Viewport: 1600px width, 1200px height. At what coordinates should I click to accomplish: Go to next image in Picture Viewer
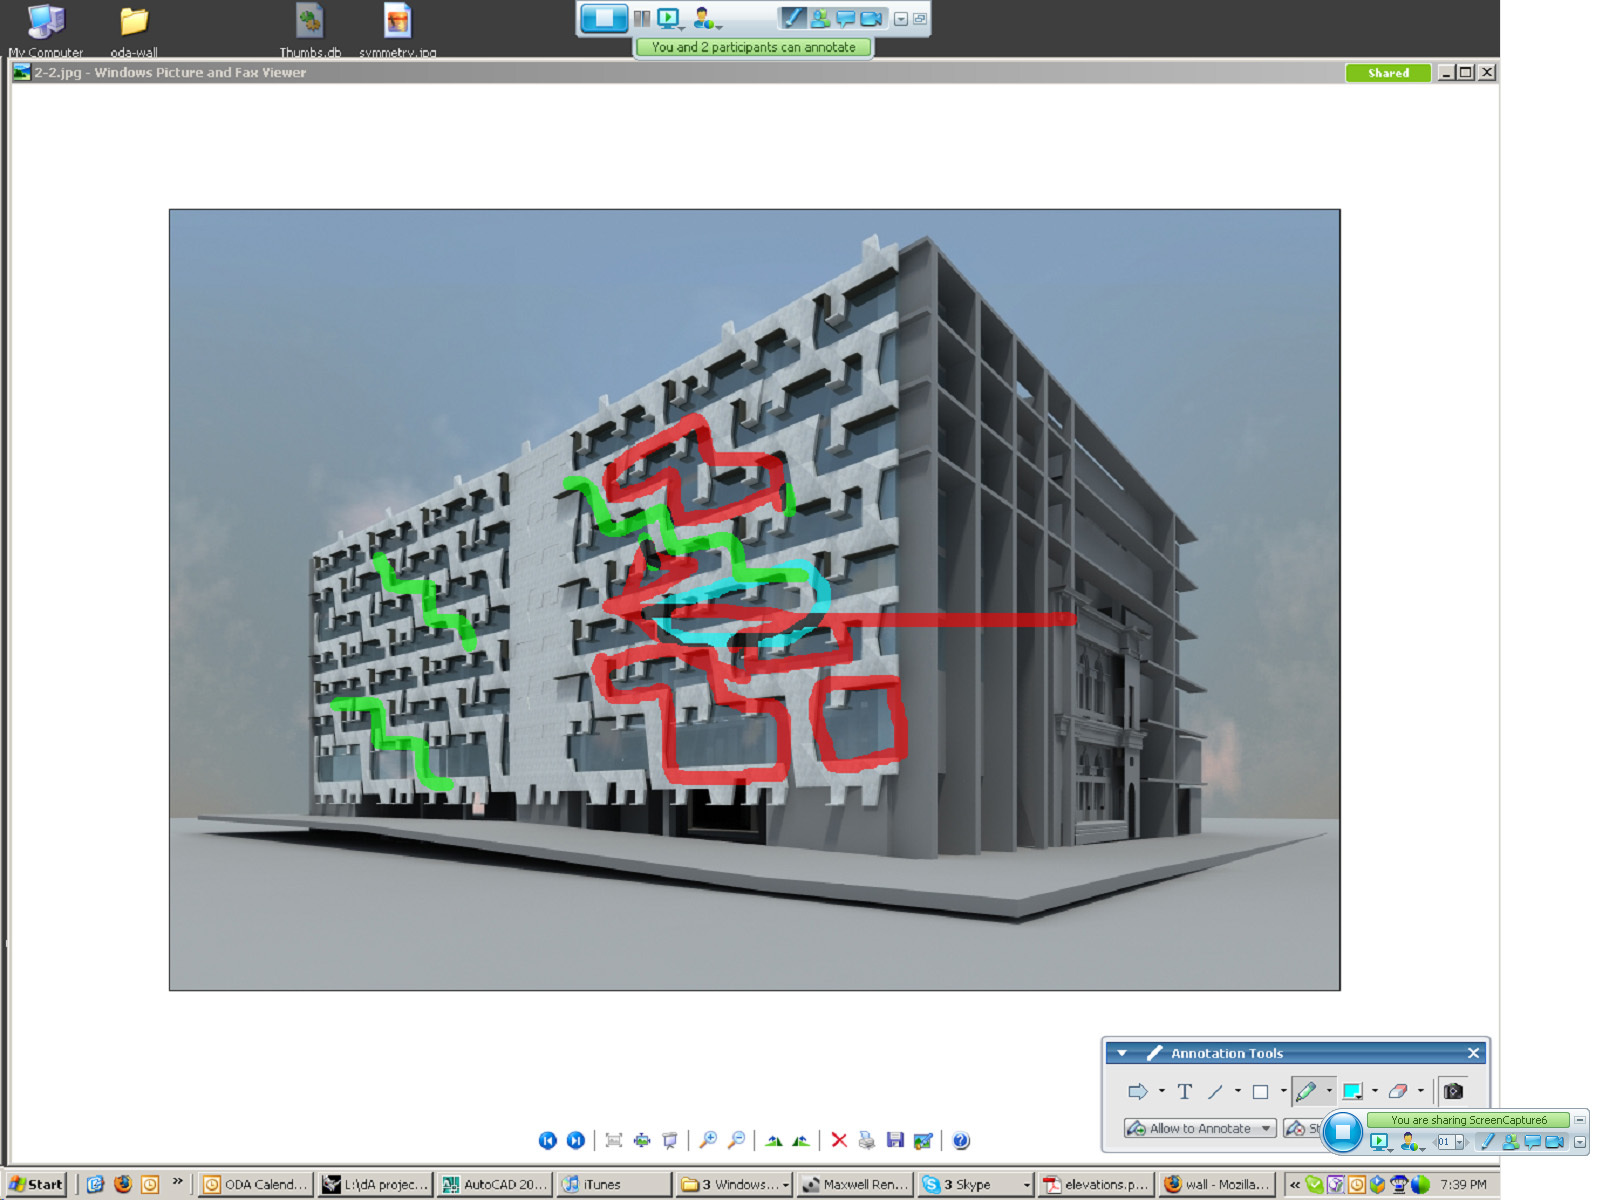tap(576, 1140)
